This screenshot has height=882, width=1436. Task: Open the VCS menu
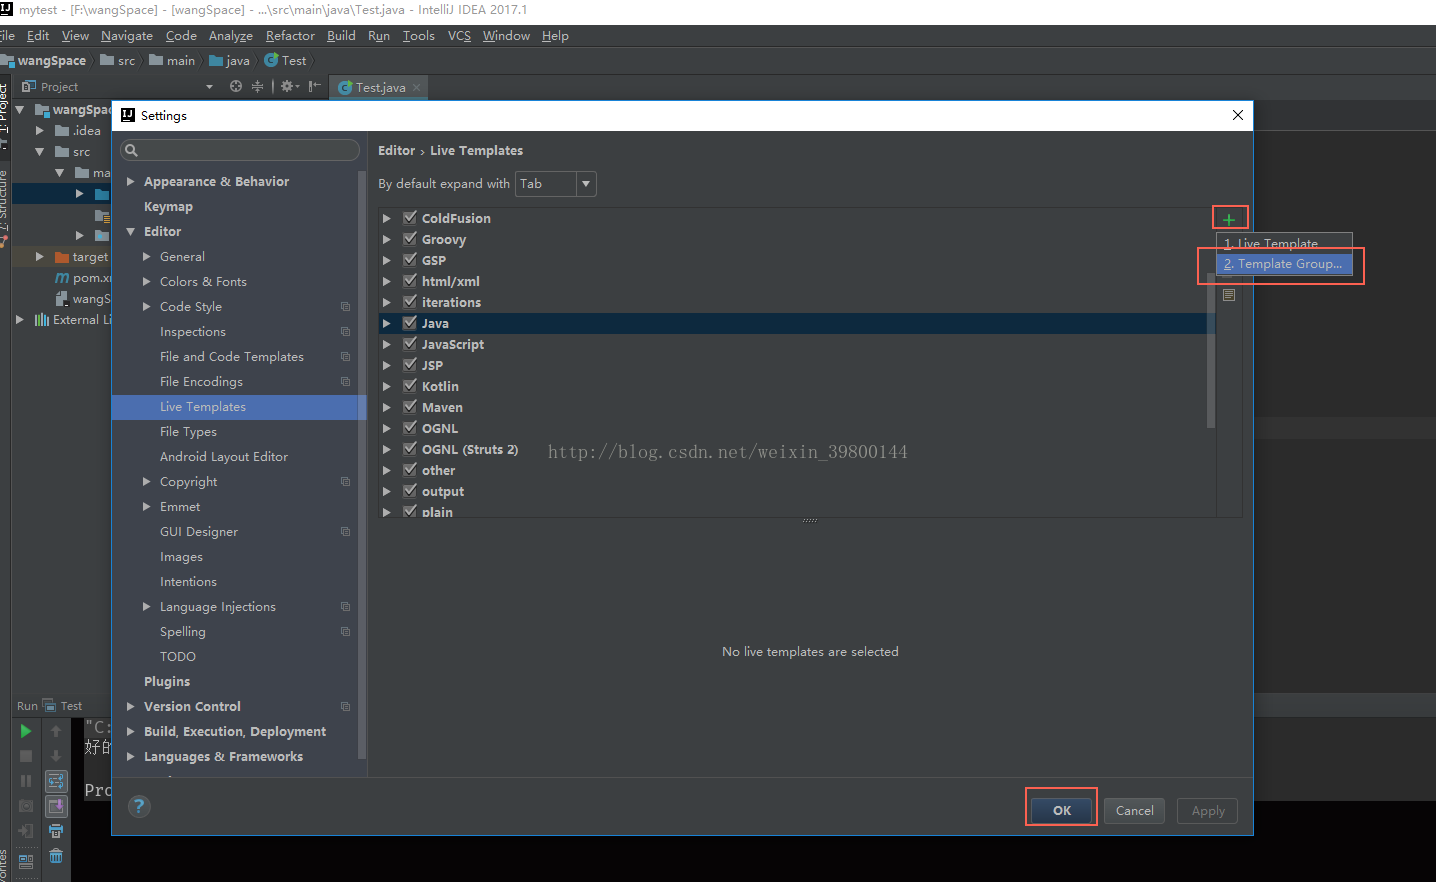click(x=459, y=36)
